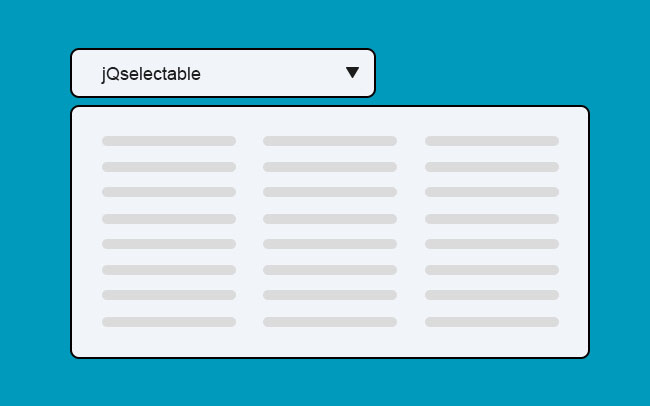The height and width of the screenshot is (406, 650).
Task: Select sixth item in right column
Action: (x=492, y=270)
